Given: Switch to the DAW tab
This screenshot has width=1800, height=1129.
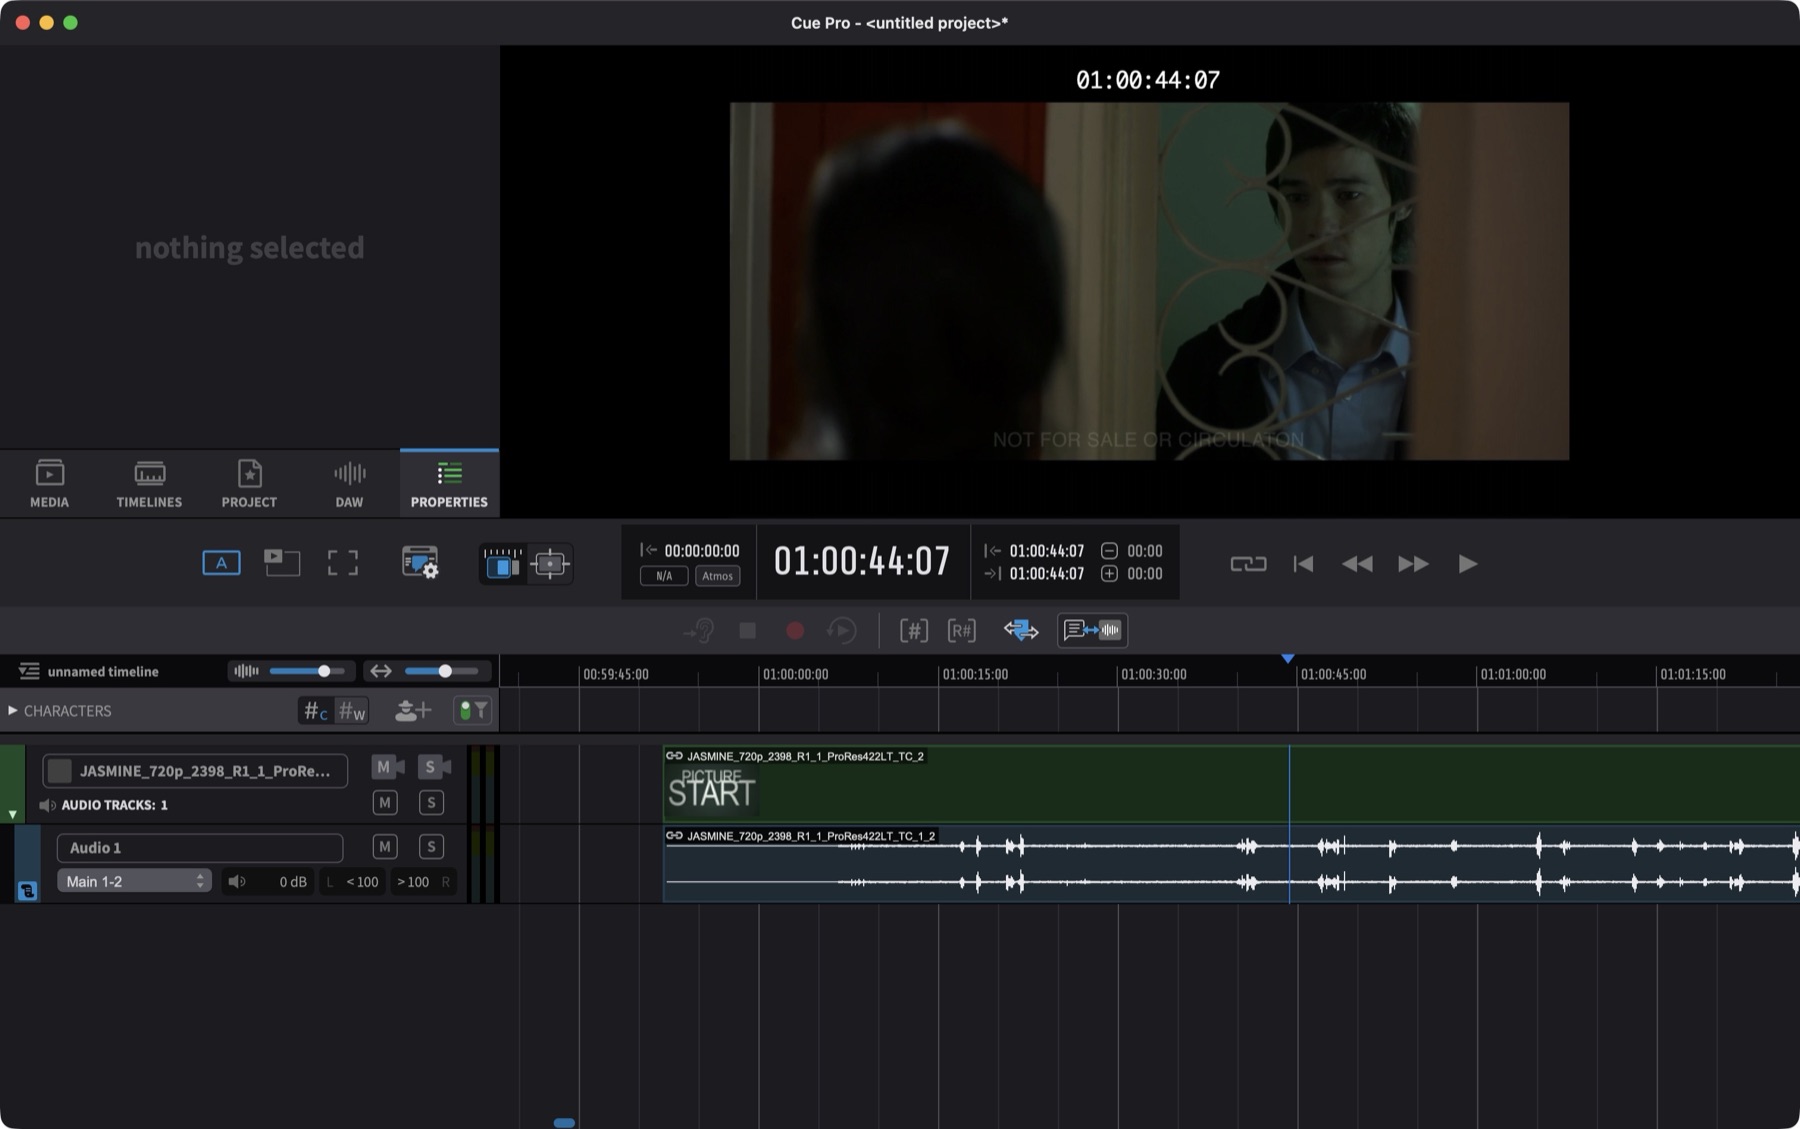Looking at the screenshot, I should [349, 483].
